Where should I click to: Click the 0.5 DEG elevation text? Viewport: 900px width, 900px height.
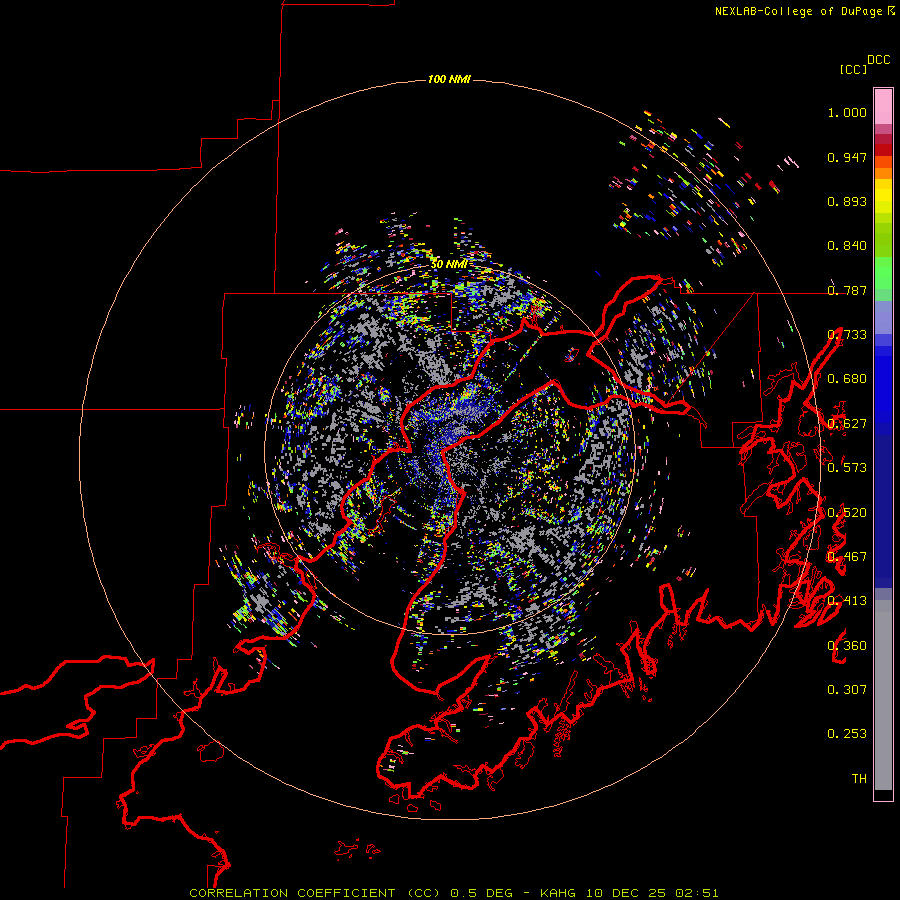(x=481, y=893)
